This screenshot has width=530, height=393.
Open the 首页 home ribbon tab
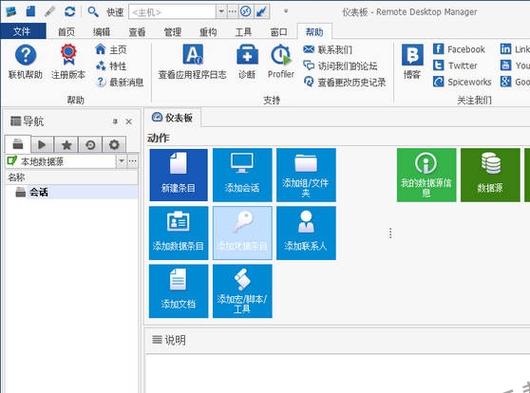[66, 32]
